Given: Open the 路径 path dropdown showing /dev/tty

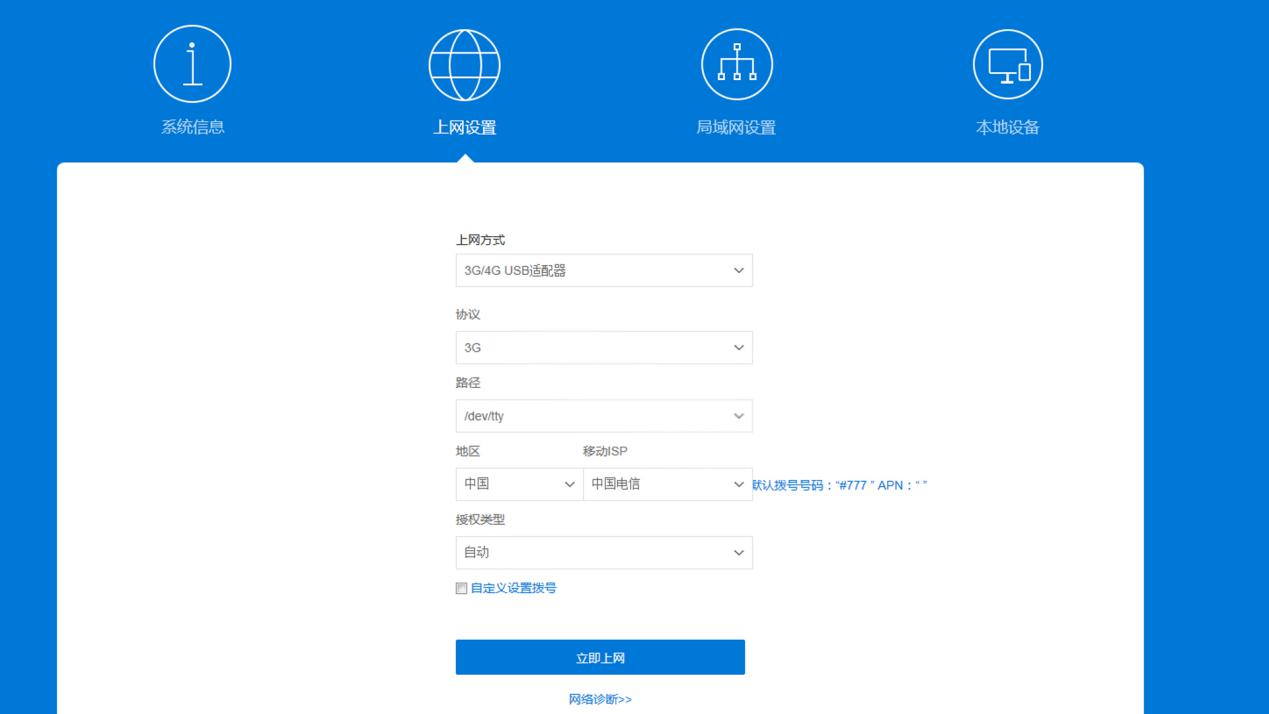Looking at the screenshot, I should pos(604,415).
